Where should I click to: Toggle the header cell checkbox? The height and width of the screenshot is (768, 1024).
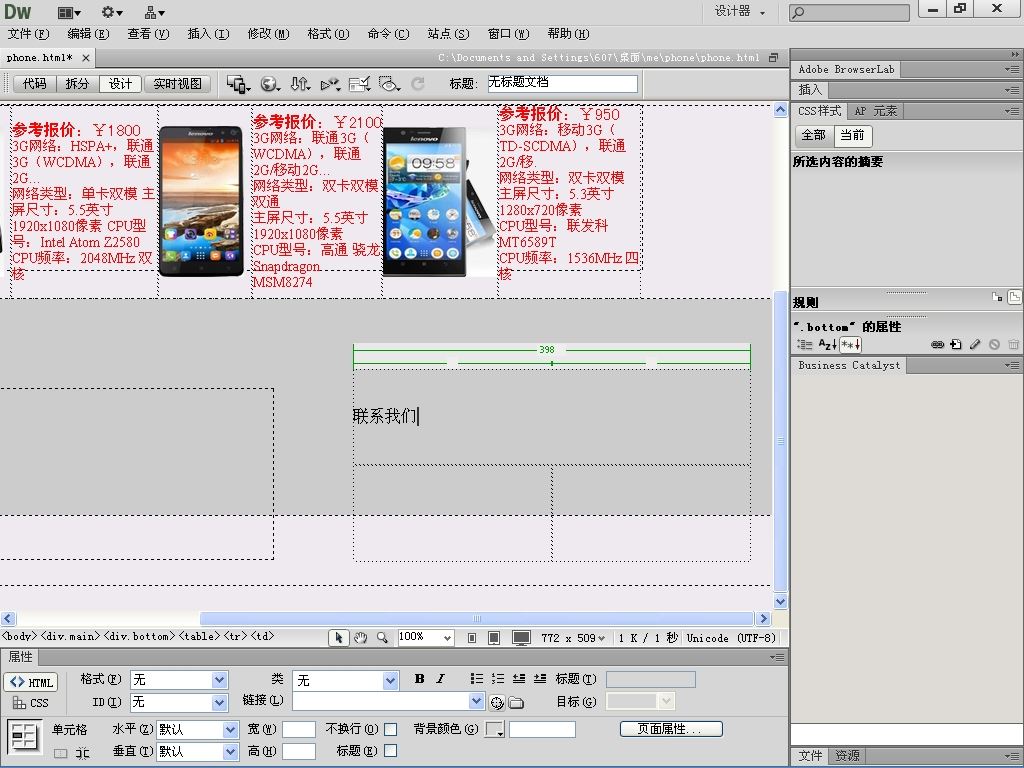pyautogui.click(x=391, y=751)
